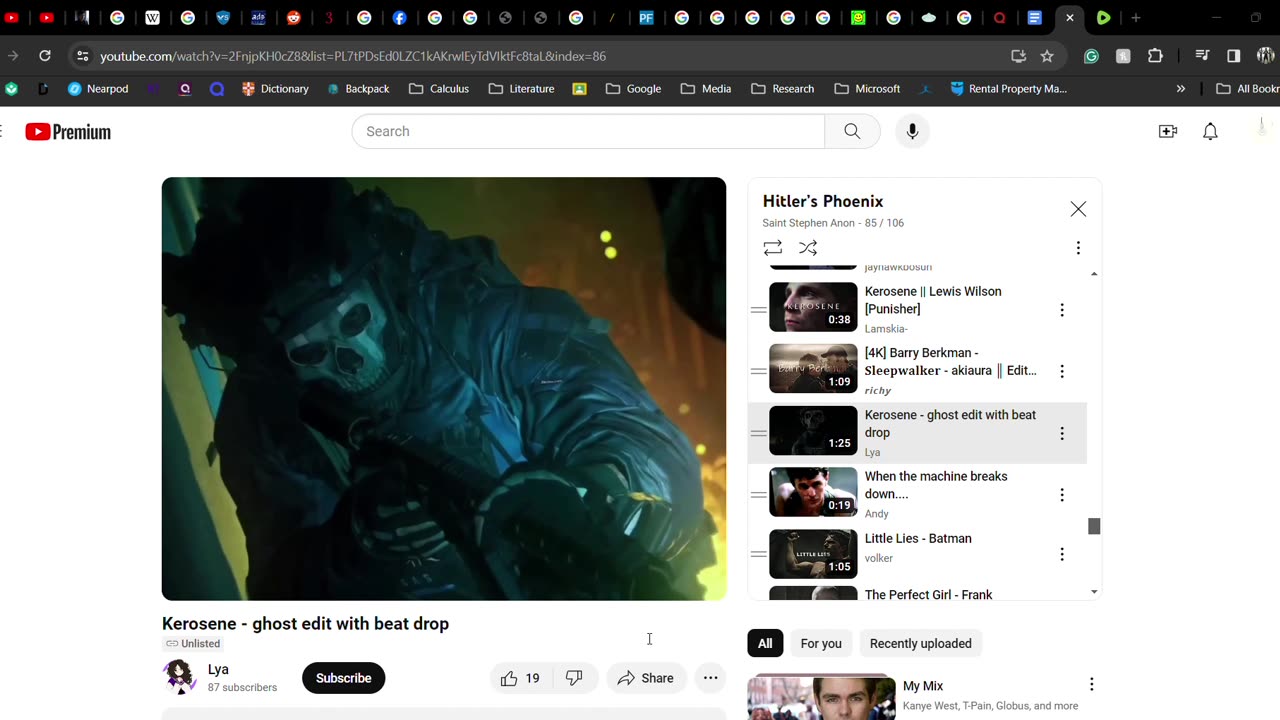
Task: Click the install app icon in address bar
Action: tap(1018, 56)
